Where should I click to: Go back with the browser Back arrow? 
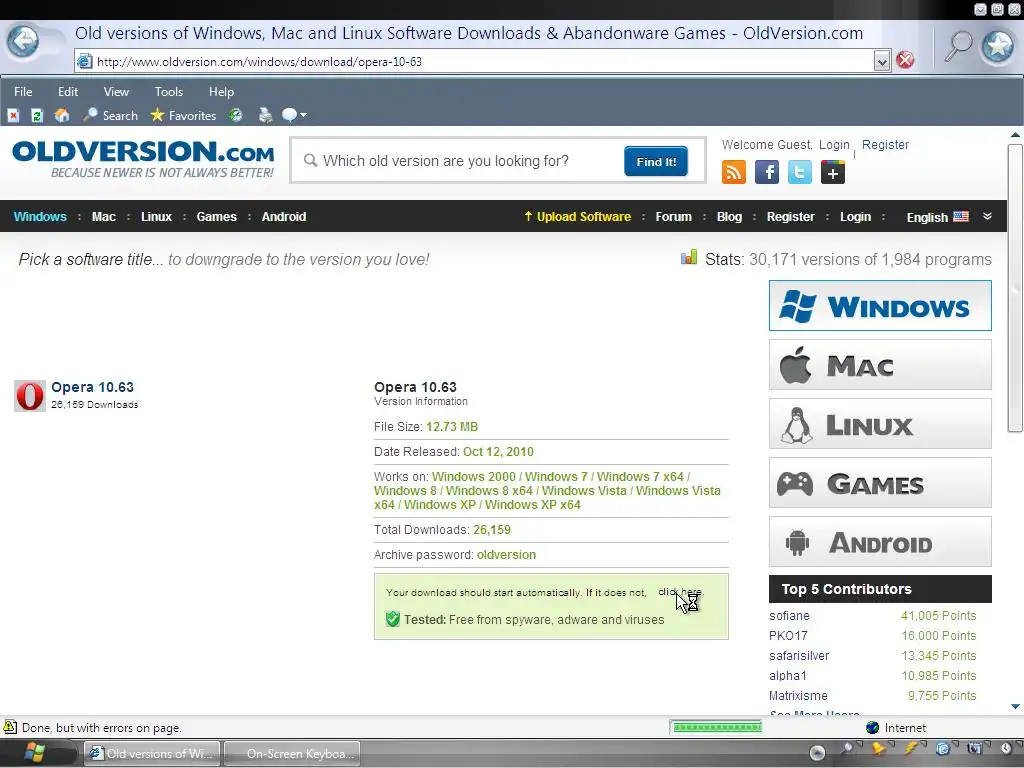[x=23, y=42]
